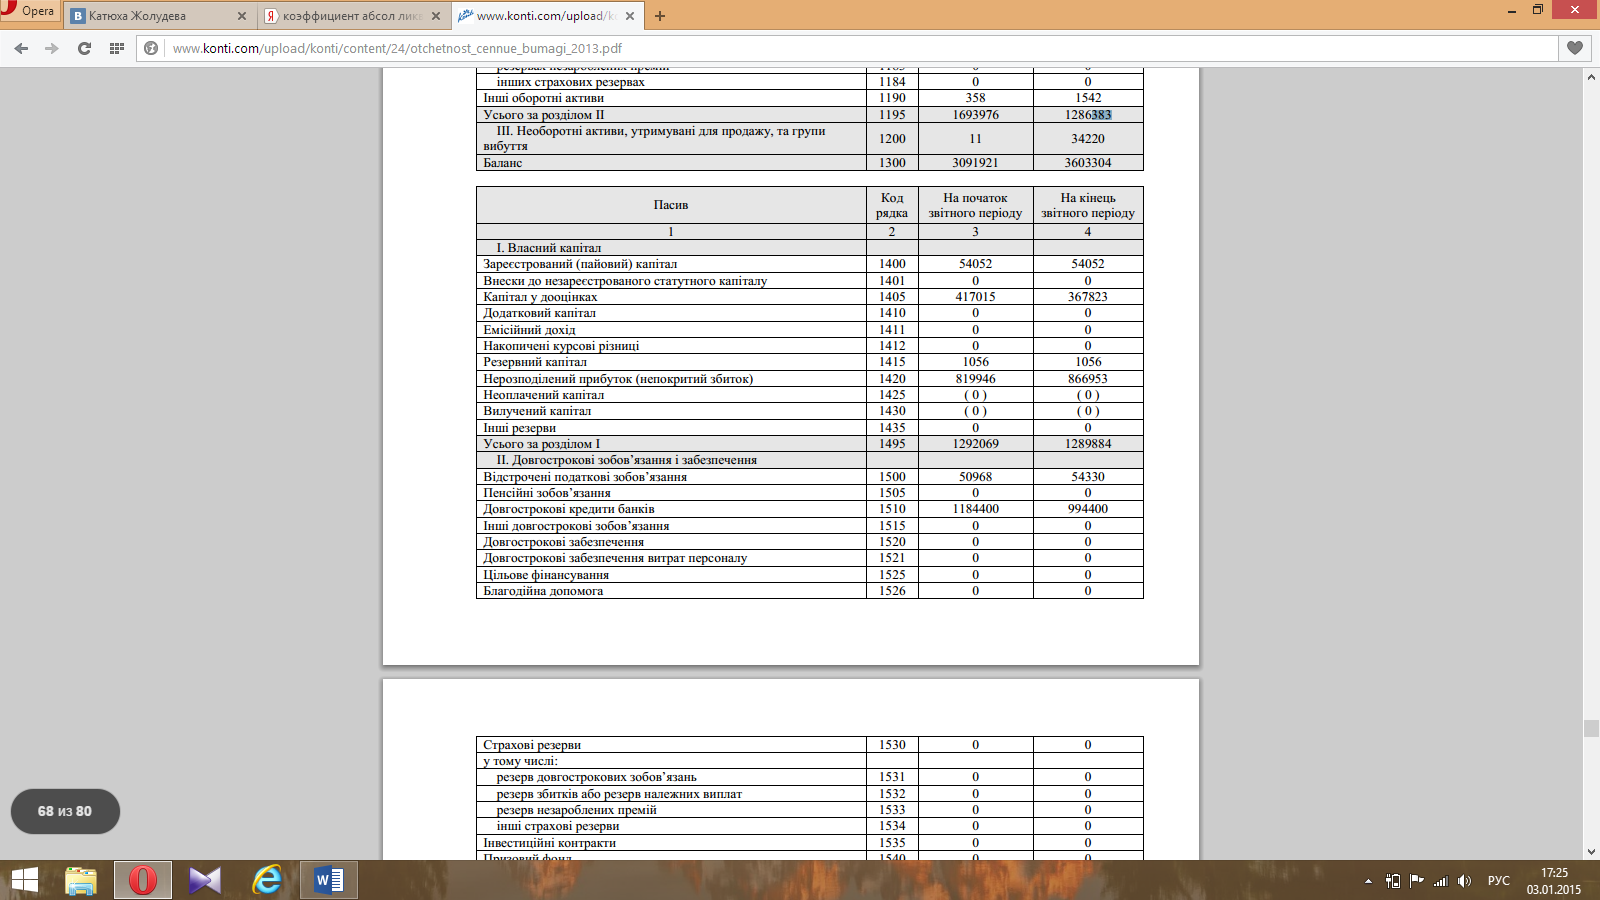The width and height of the screenshot is (1600, 900).
Task: Reload the current PDF page
Action: click(84, 48)
